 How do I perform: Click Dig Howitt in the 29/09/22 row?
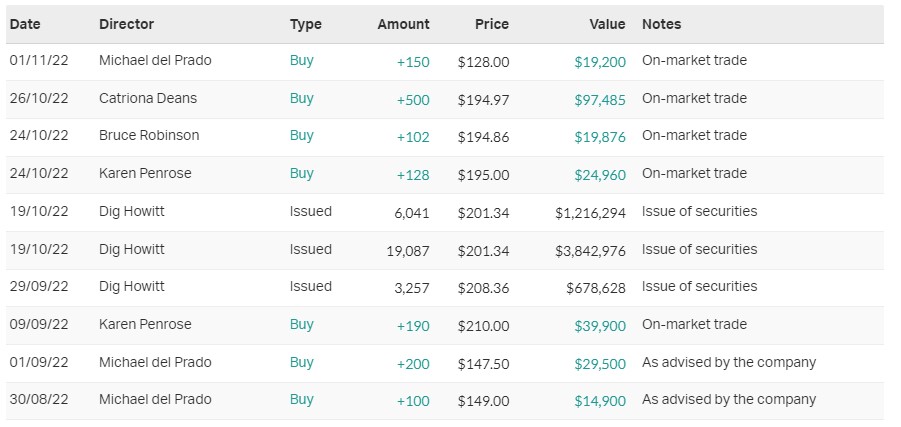[x=132, y=286]
